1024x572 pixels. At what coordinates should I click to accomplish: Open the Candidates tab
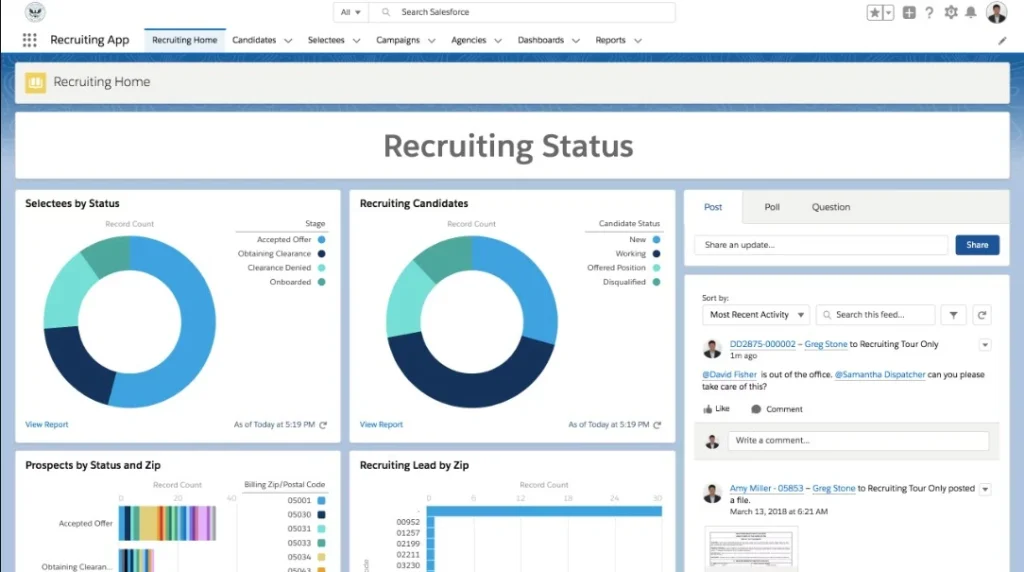254,40
